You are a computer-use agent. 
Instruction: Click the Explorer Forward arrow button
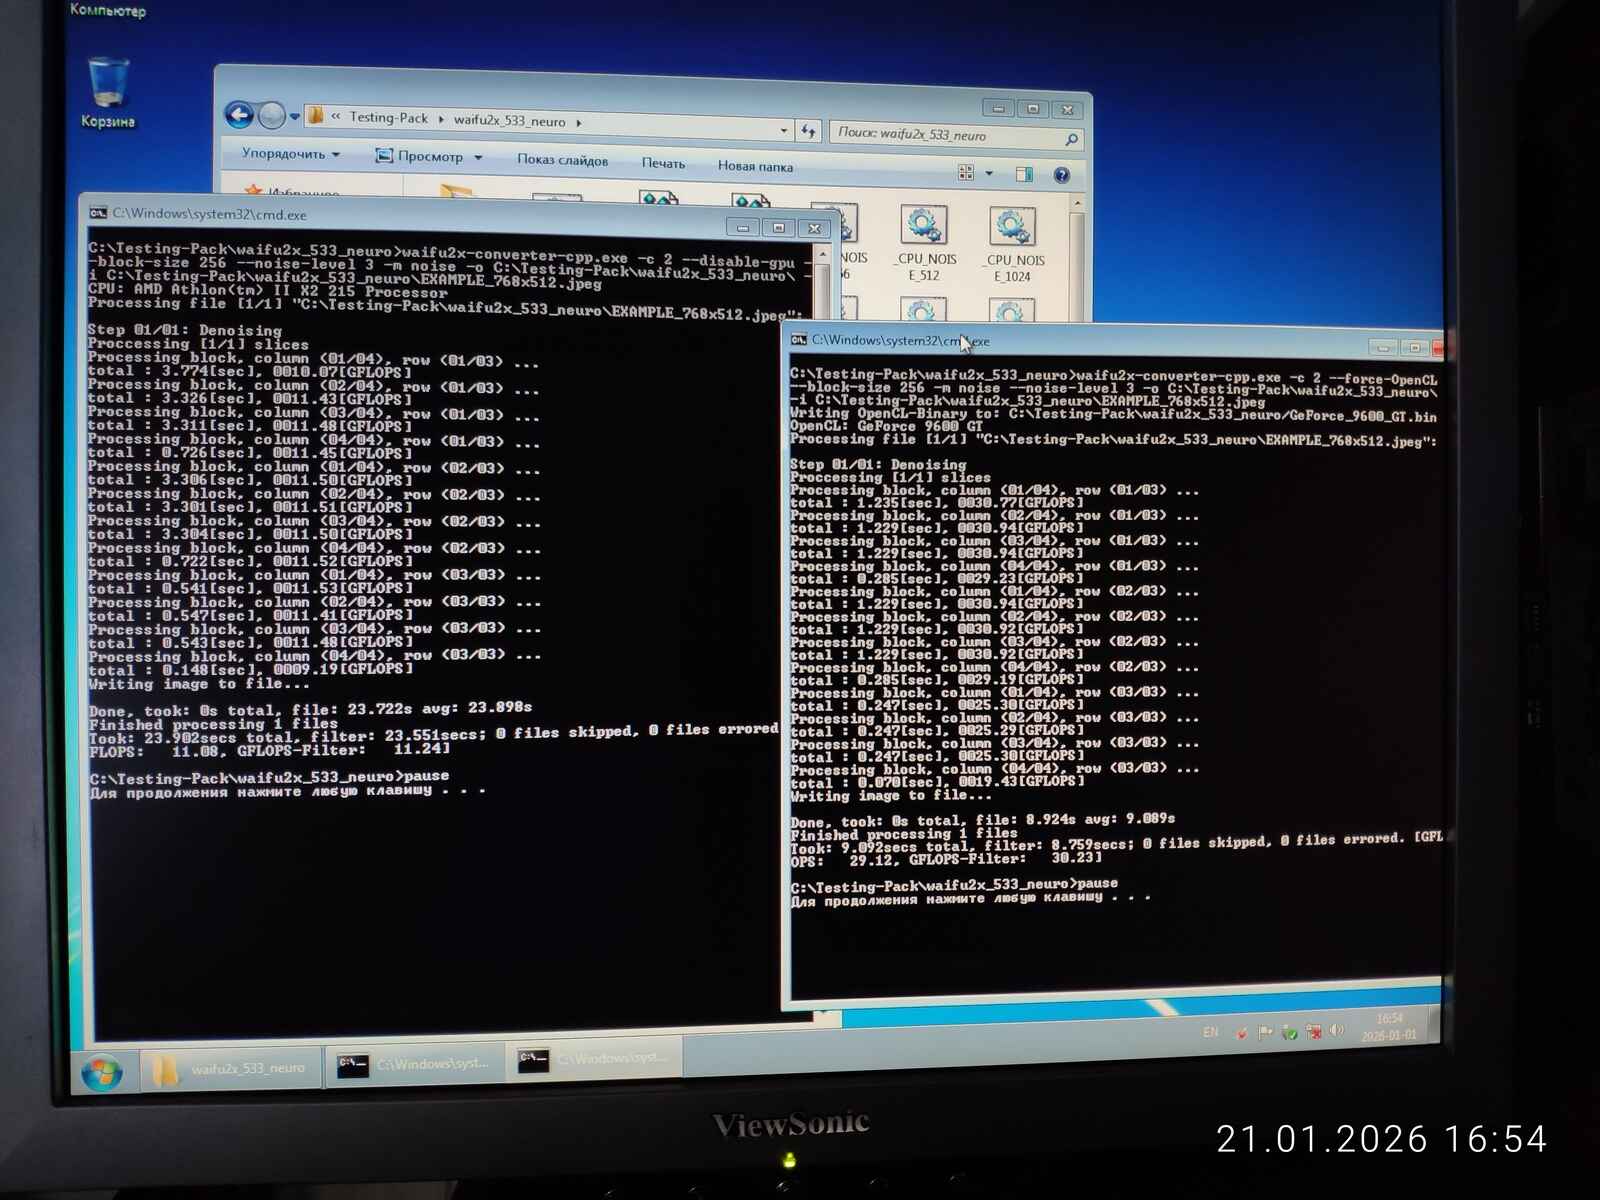271,117
